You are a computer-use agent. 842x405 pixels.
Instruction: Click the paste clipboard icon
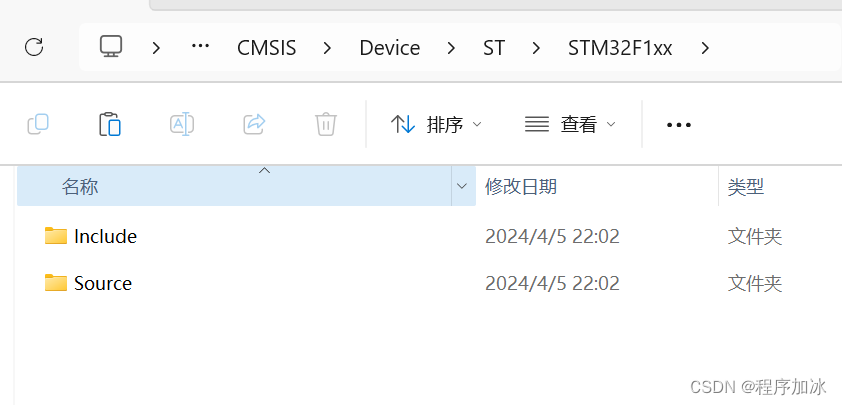point(110,124)
